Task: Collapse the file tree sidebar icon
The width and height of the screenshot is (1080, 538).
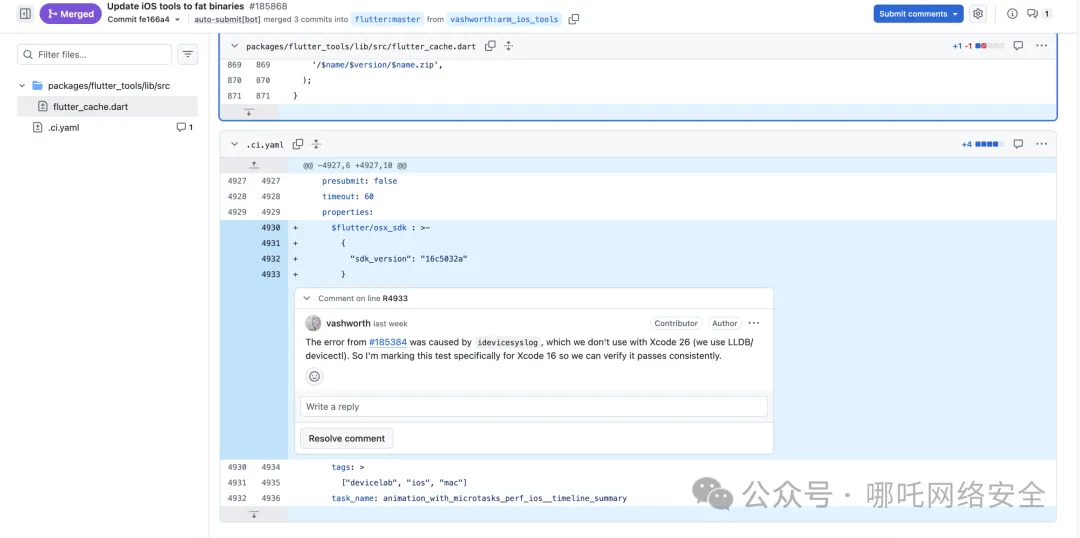Action: [x=25, y=13]
